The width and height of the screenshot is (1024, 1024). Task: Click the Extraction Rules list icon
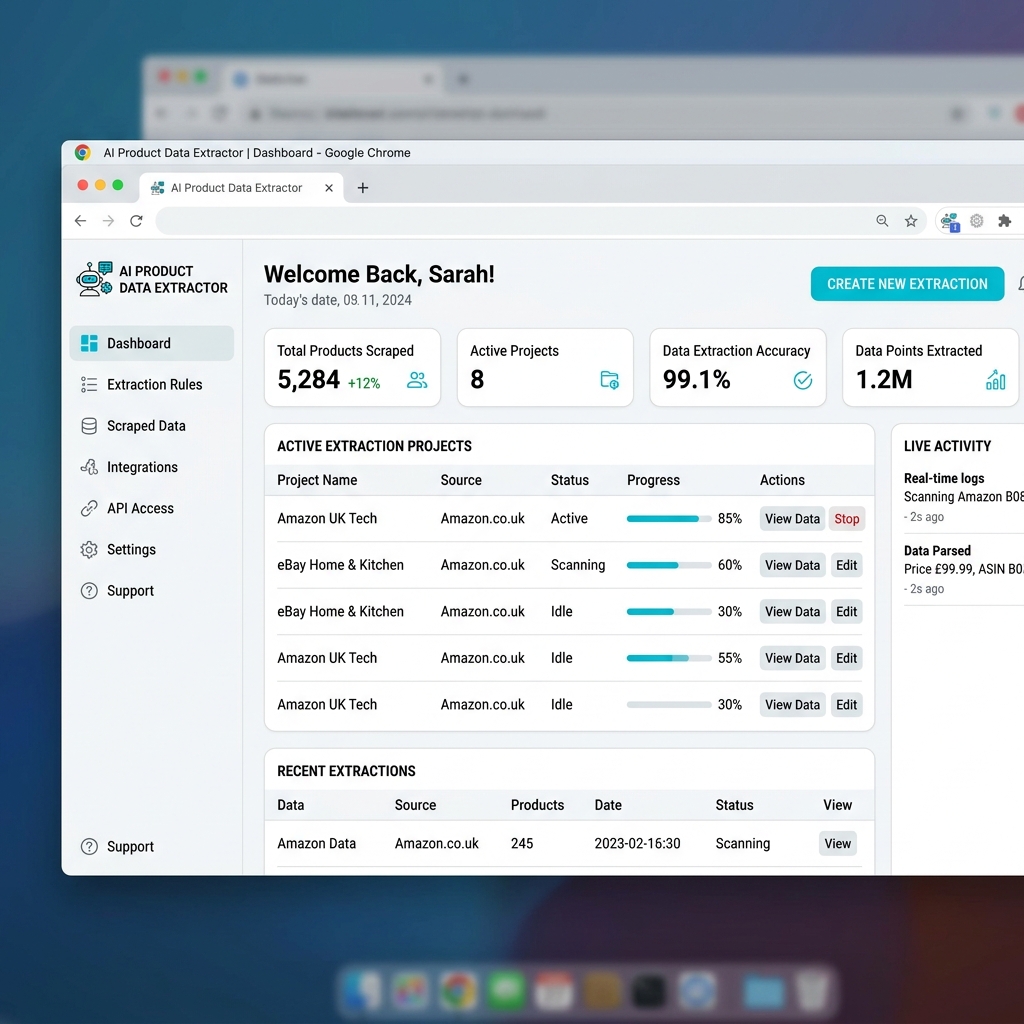89,384
